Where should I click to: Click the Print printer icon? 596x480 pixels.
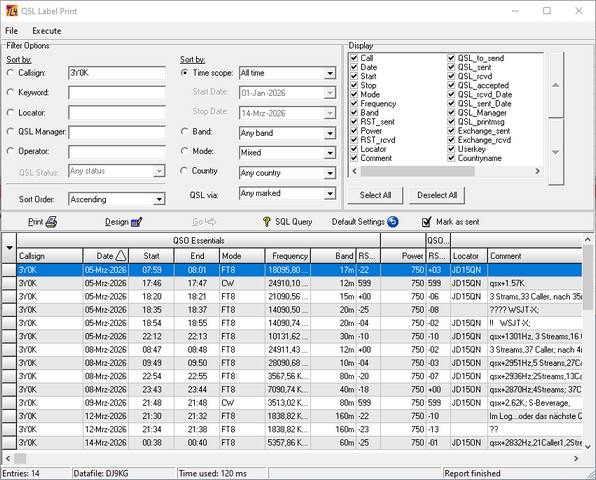[x=51, y=222]
